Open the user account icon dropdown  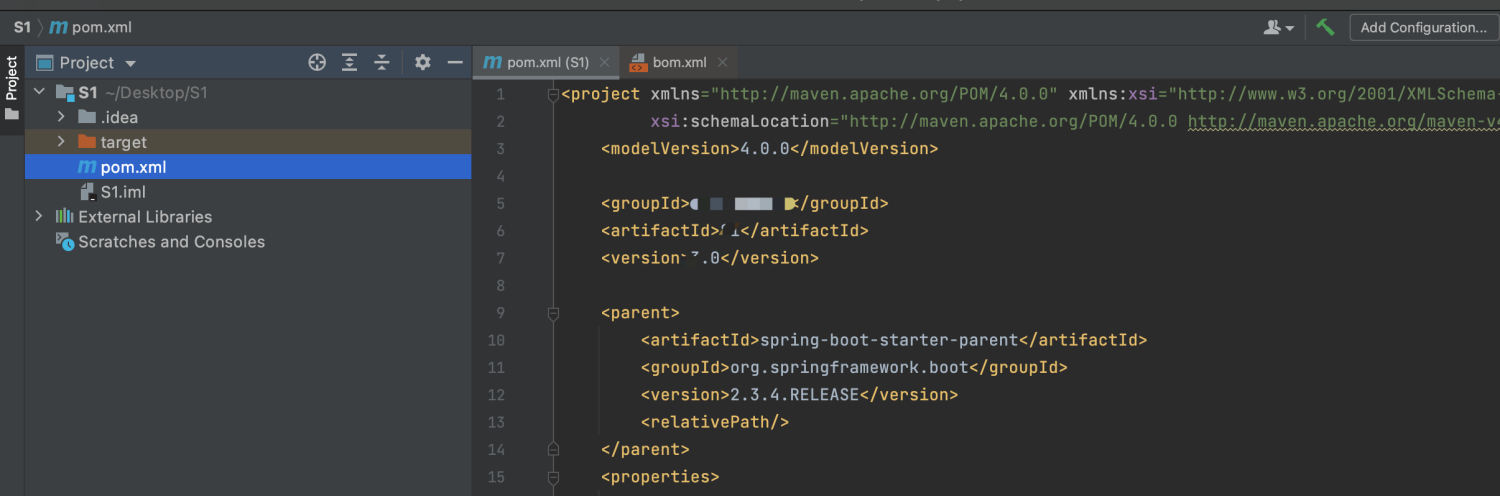1278,28
